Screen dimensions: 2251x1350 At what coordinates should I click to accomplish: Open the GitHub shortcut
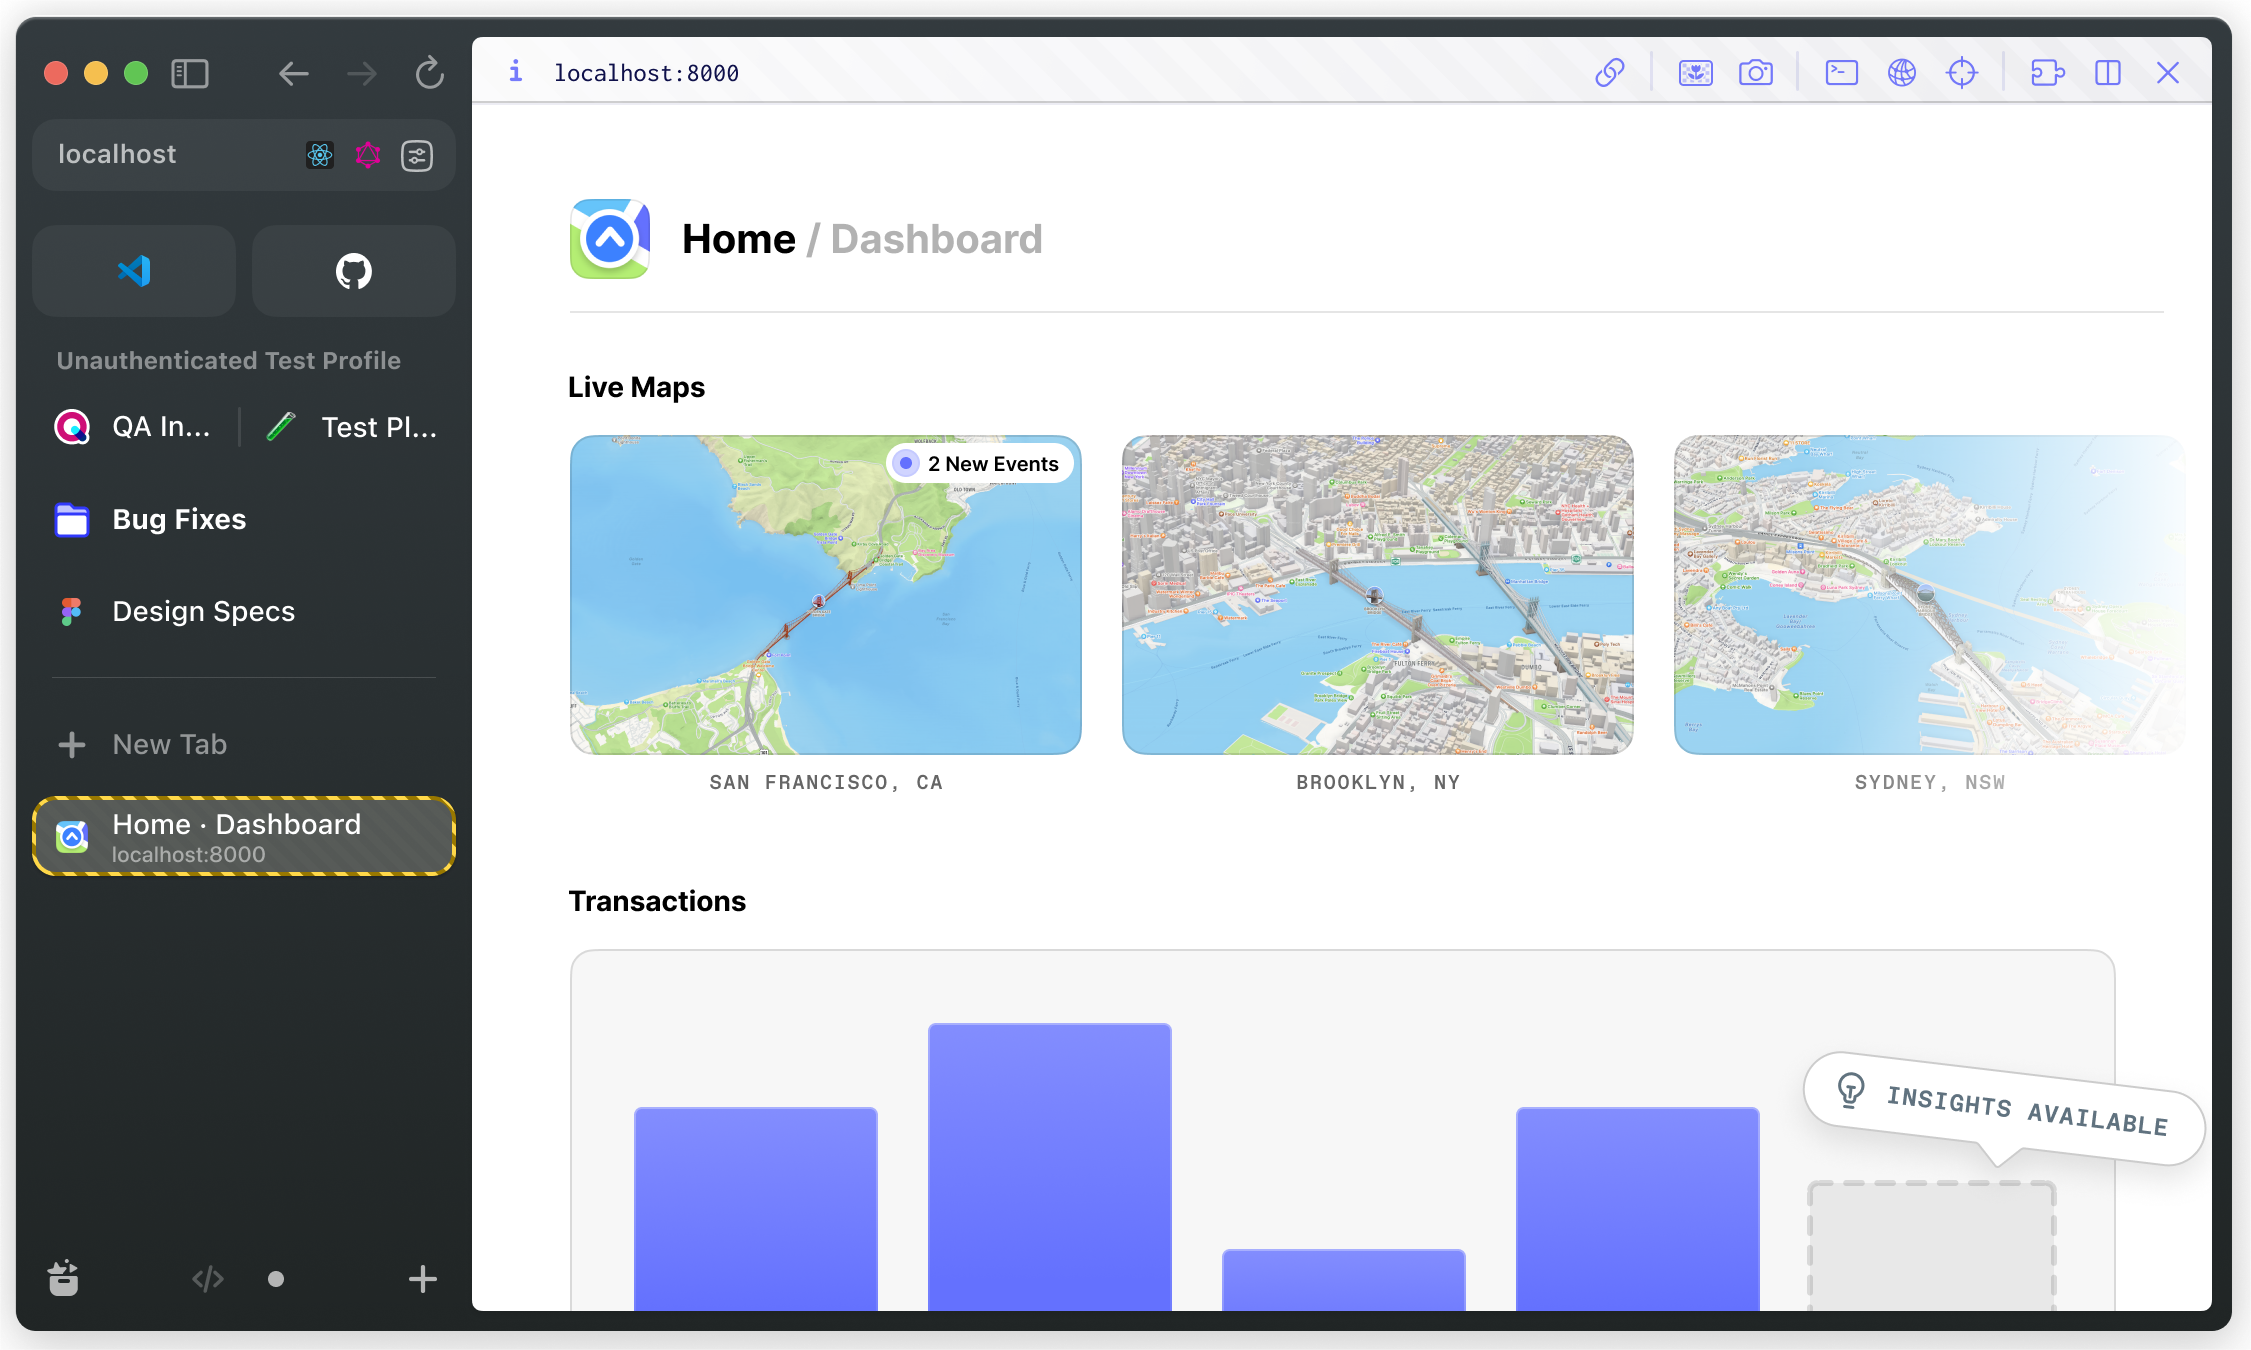point(354,271)
